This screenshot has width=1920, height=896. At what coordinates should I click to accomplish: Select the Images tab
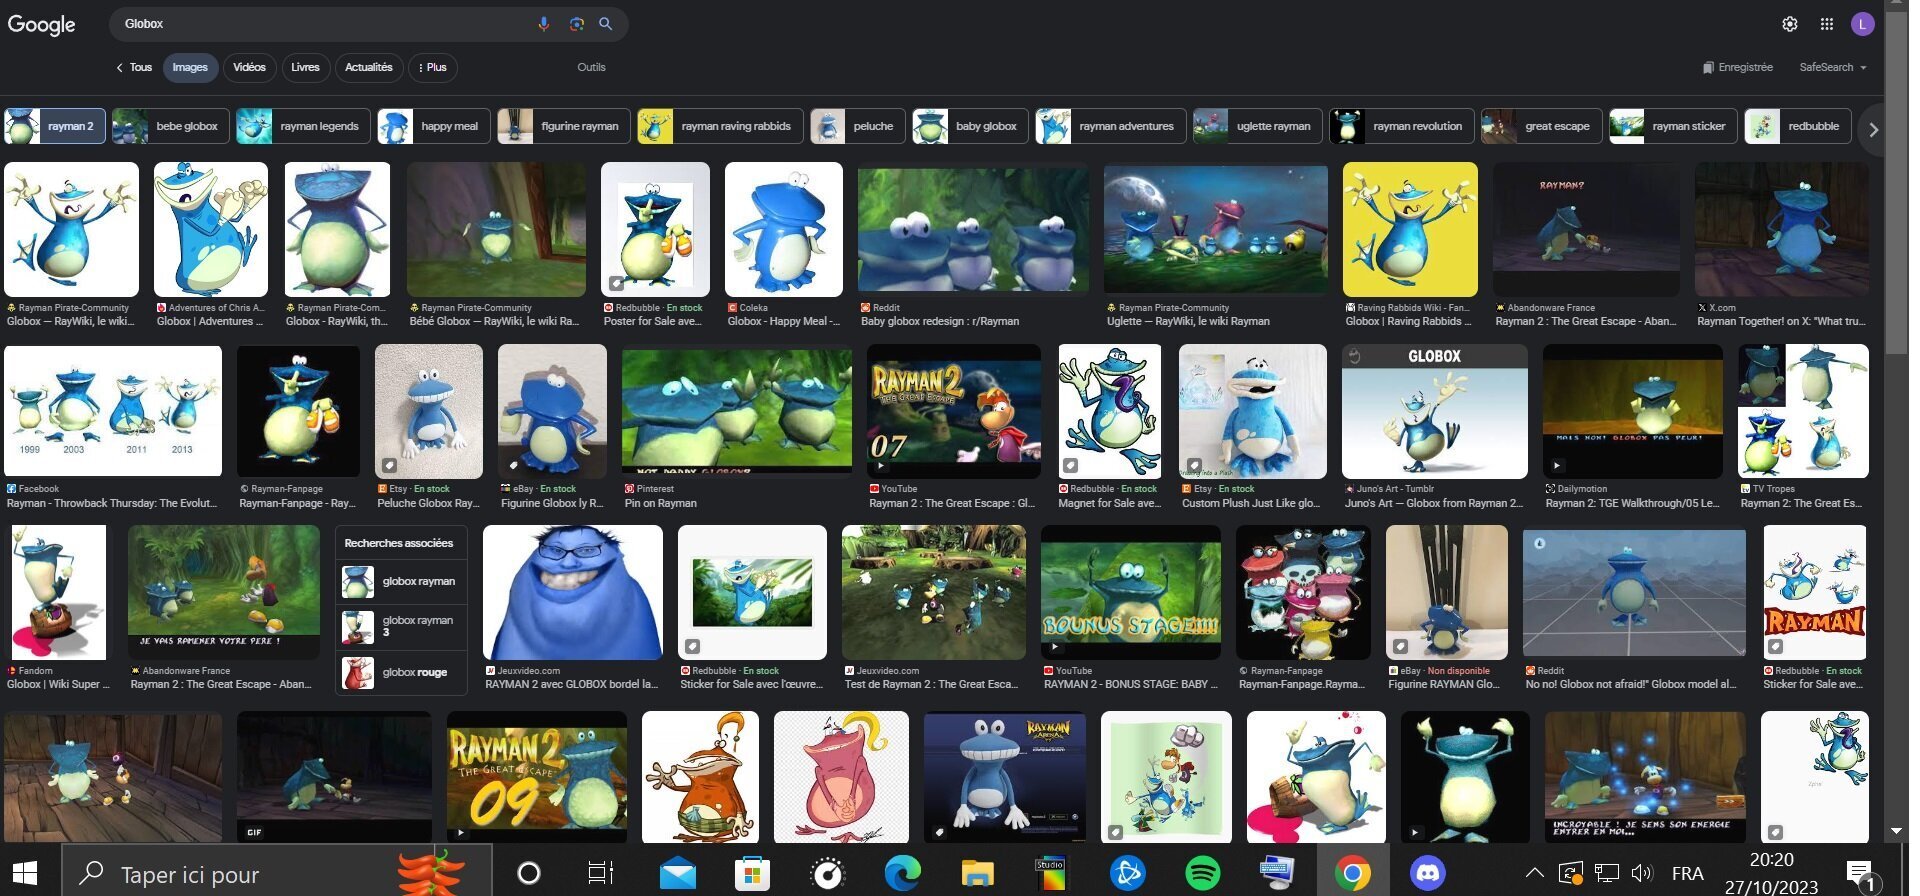coord(190,67)
